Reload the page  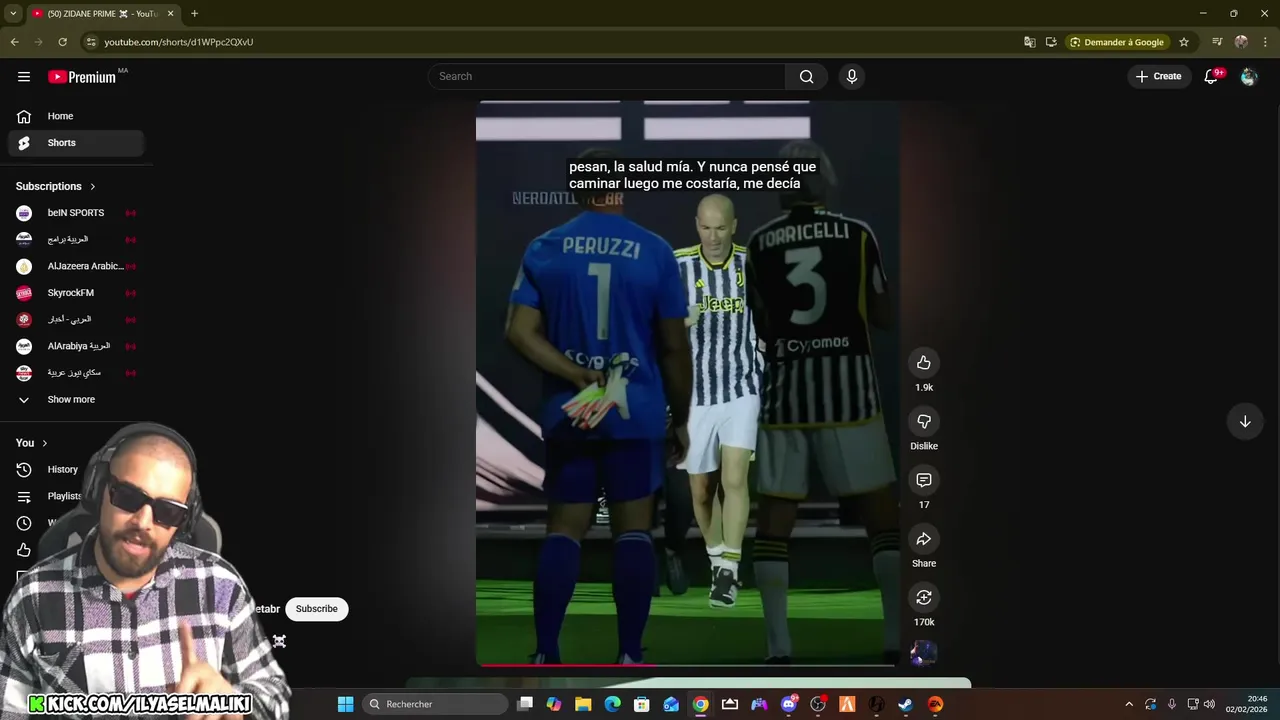pyautogui.click(x=62, y=42)
